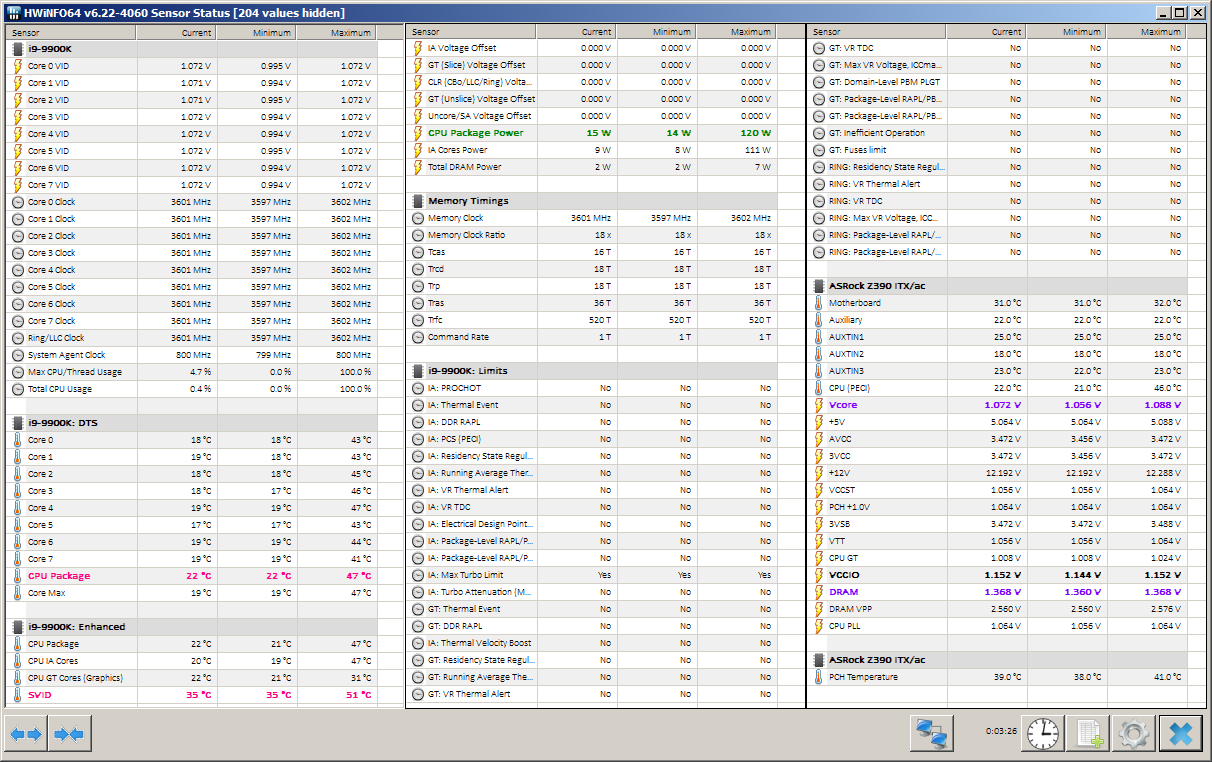Screen dimensions: 1212x762
Task: Click the circle icon beside Memory Clock
Action: [418, 218]
